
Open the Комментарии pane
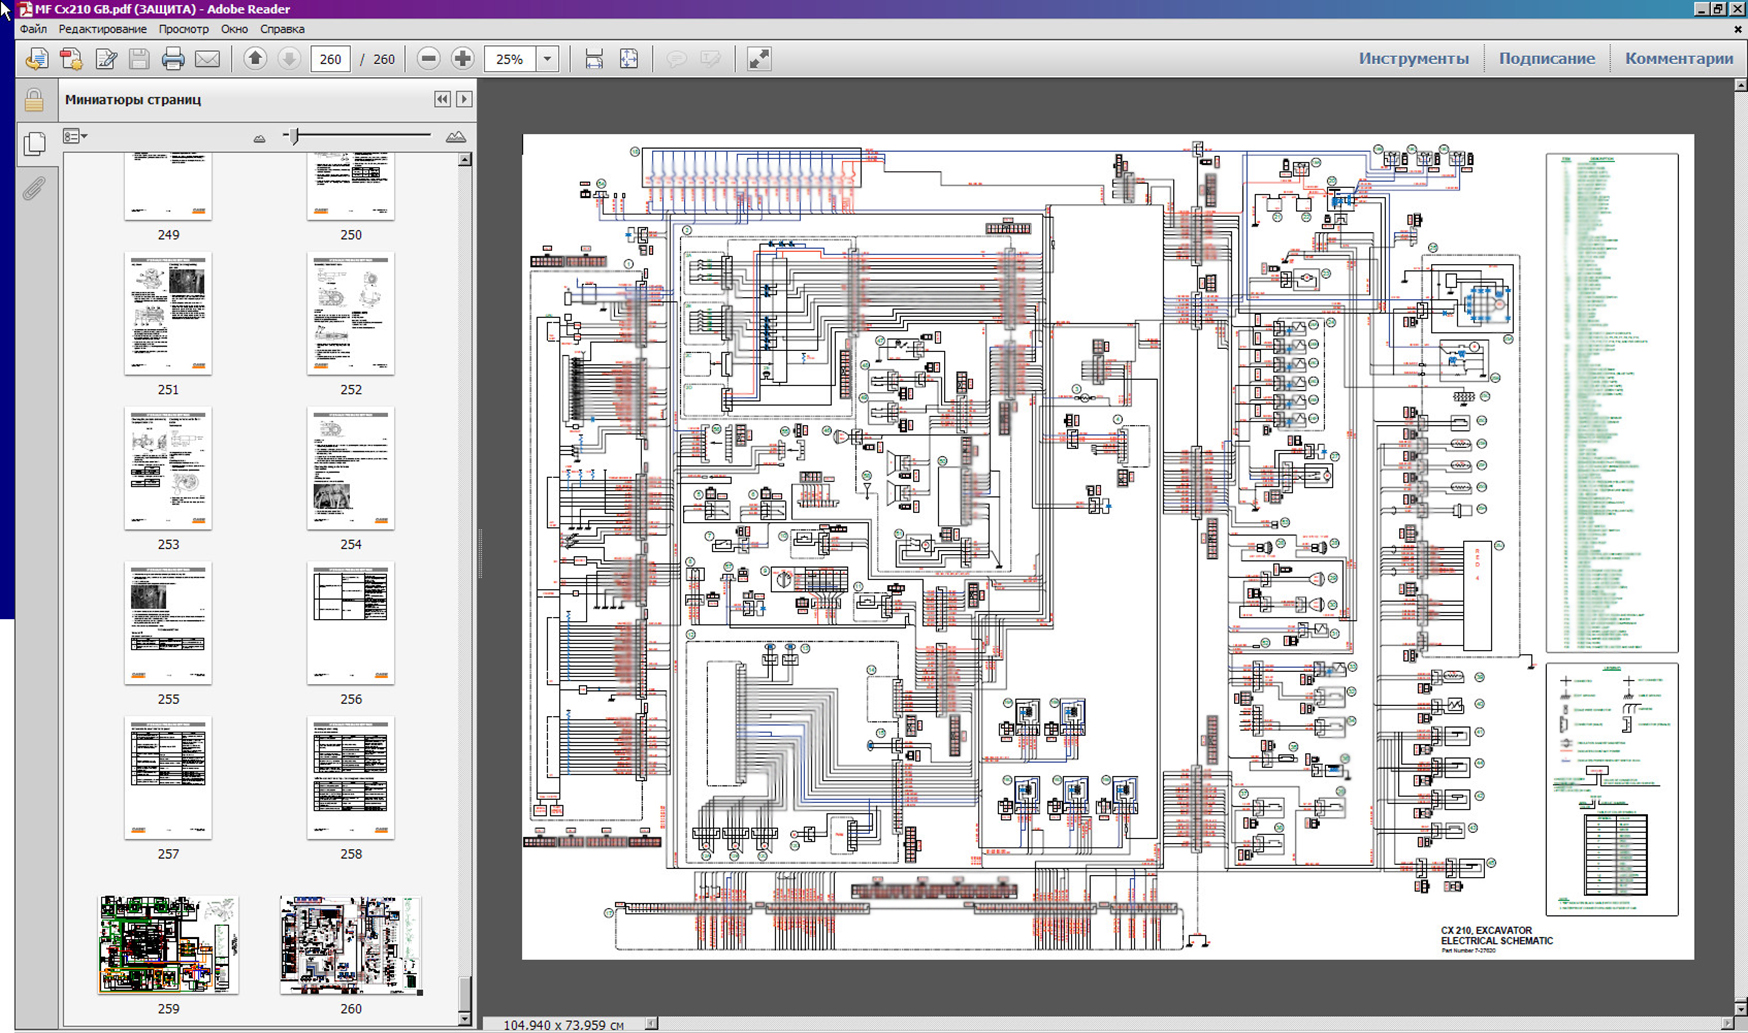tap(1678, 58)
